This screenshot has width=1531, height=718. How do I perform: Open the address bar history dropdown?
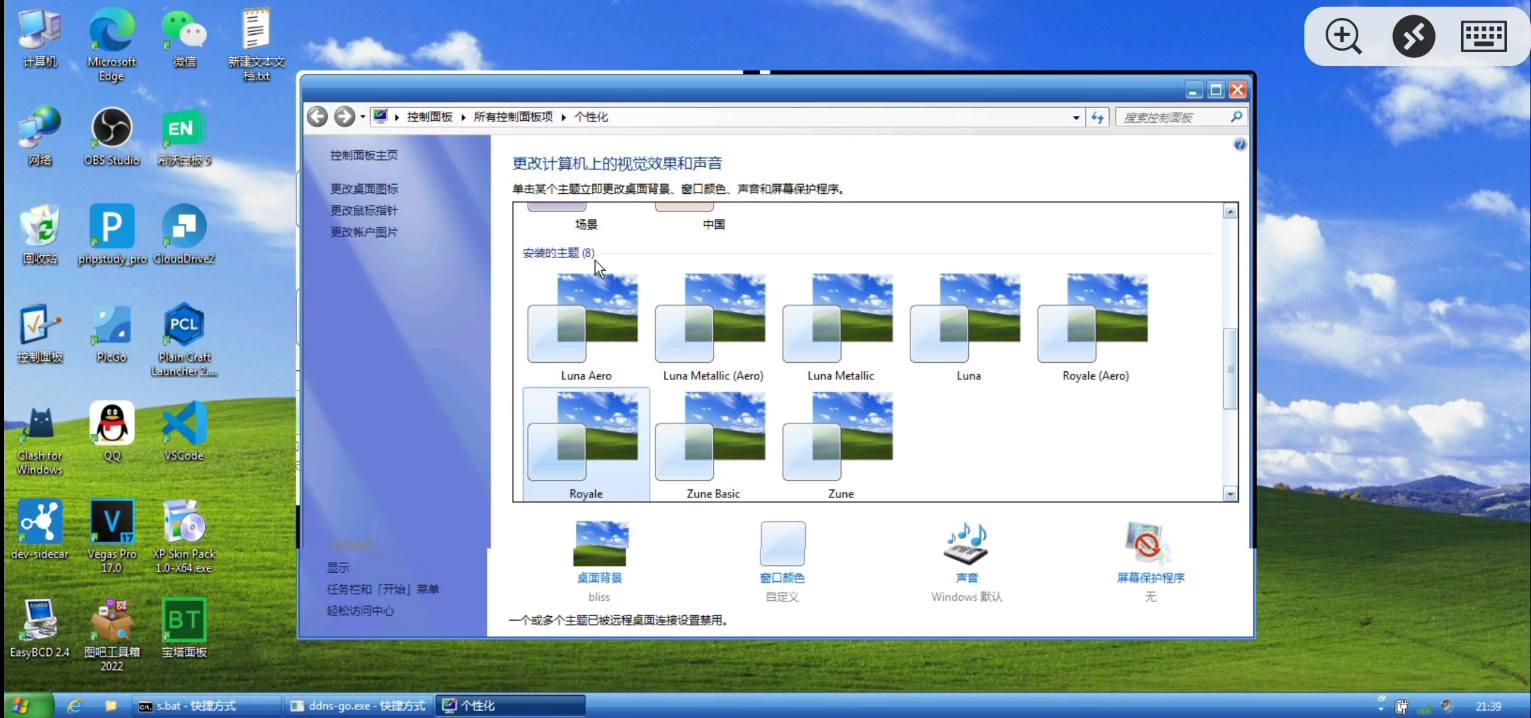click(1076, 117)
